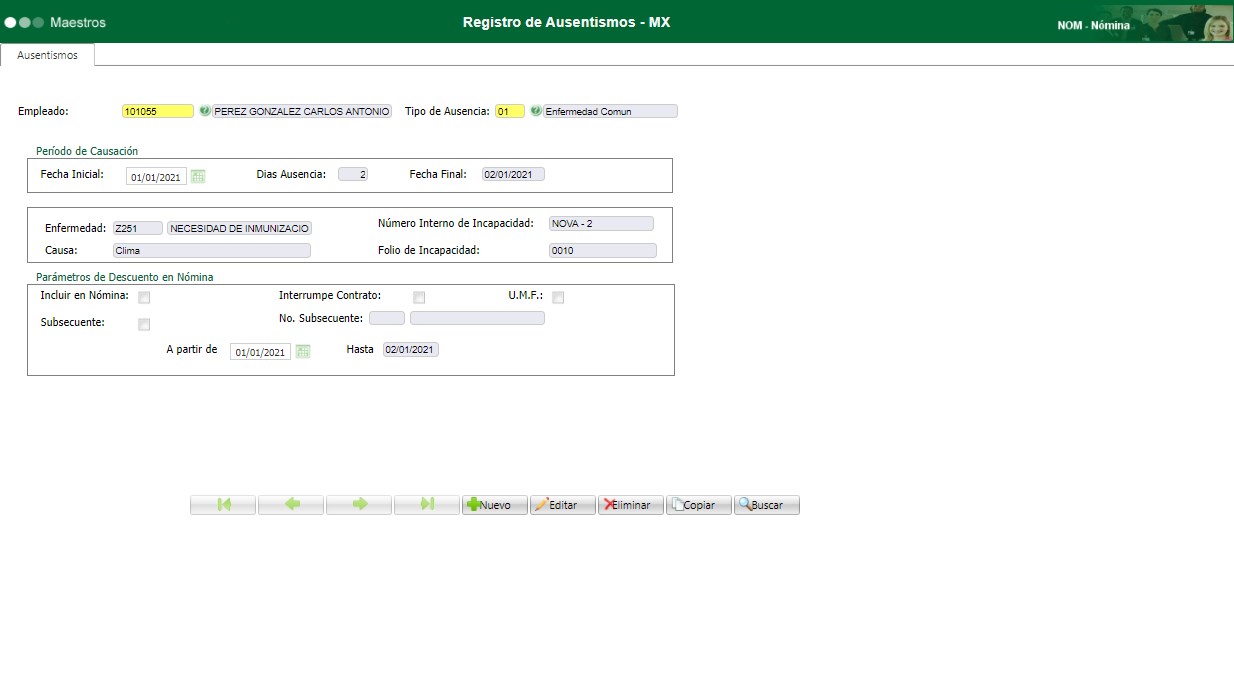The width and height of the screenshot is (1234, 698).
Task: Toggle the Interrumpe Contrato checkbox
Action: 419,297
